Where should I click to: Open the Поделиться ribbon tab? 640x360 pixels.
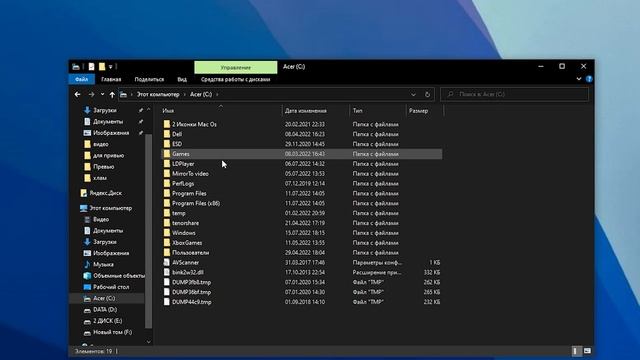coord(149,79)
